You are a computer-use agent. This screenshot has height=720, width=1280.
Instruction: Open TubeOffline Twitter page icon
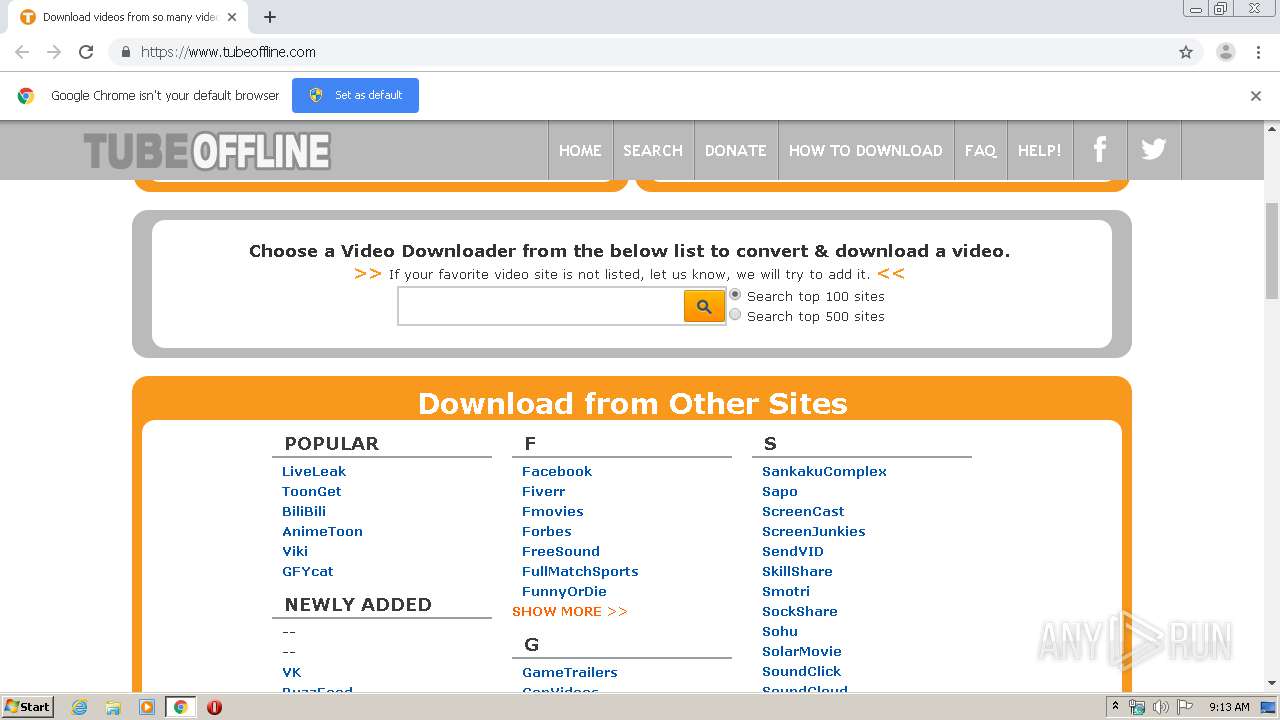point(1154,150)
